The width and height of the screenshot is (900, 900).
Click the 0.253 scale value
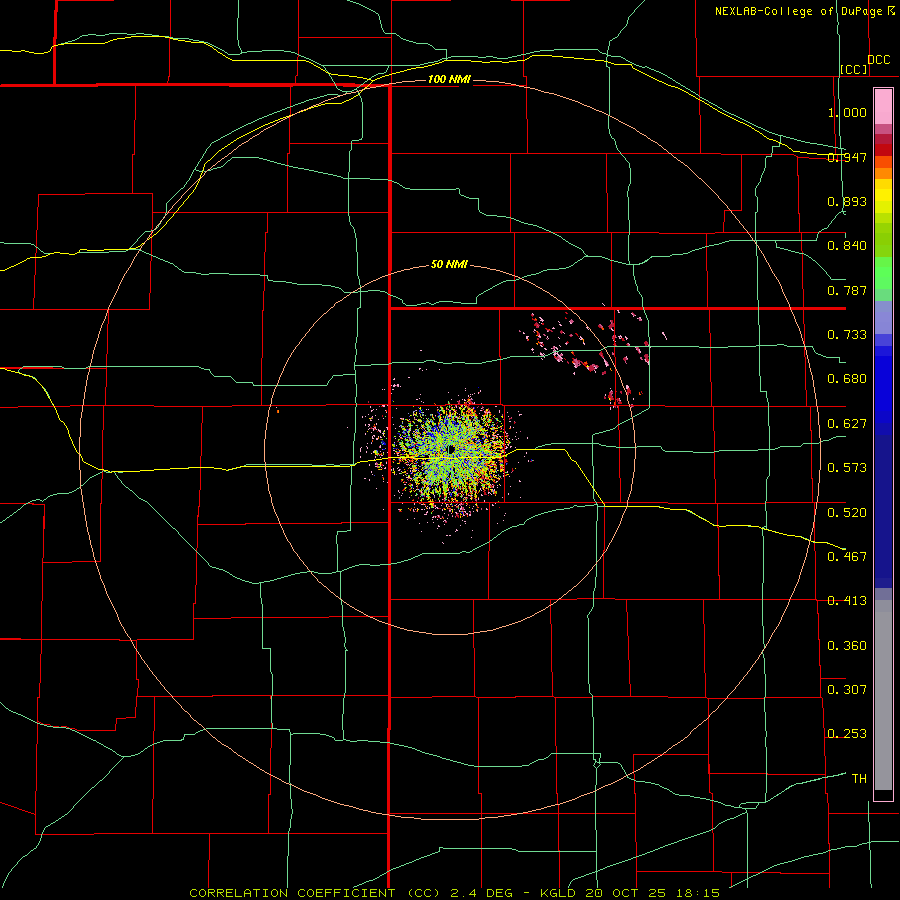tap(847, 734)
